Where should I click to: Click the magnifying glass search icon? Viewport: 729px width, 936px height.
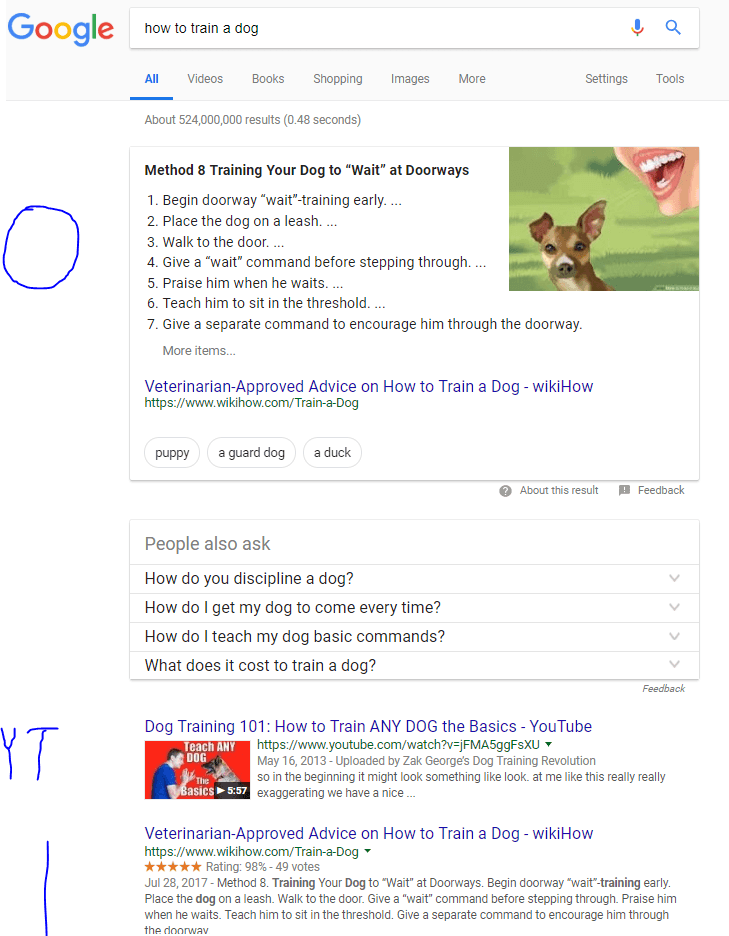[x=673, y=28]
